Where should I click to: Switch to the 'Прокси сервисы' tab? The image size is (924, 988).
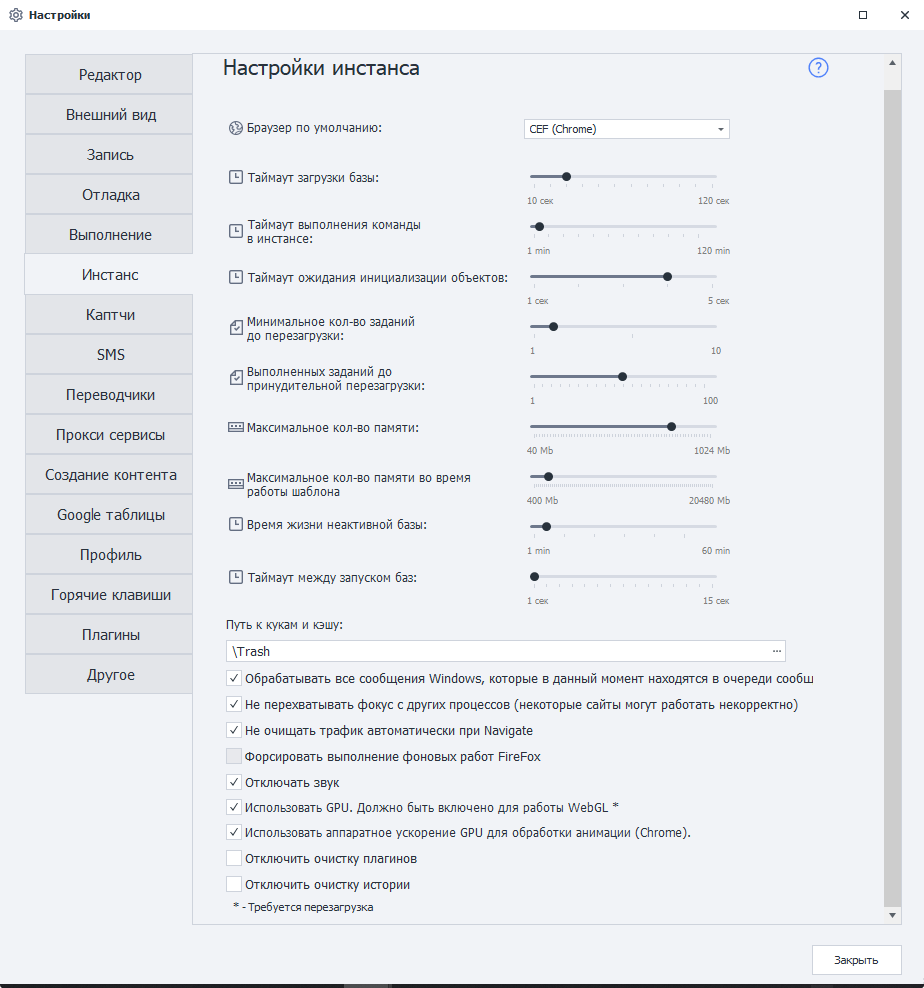pos(110,435)
